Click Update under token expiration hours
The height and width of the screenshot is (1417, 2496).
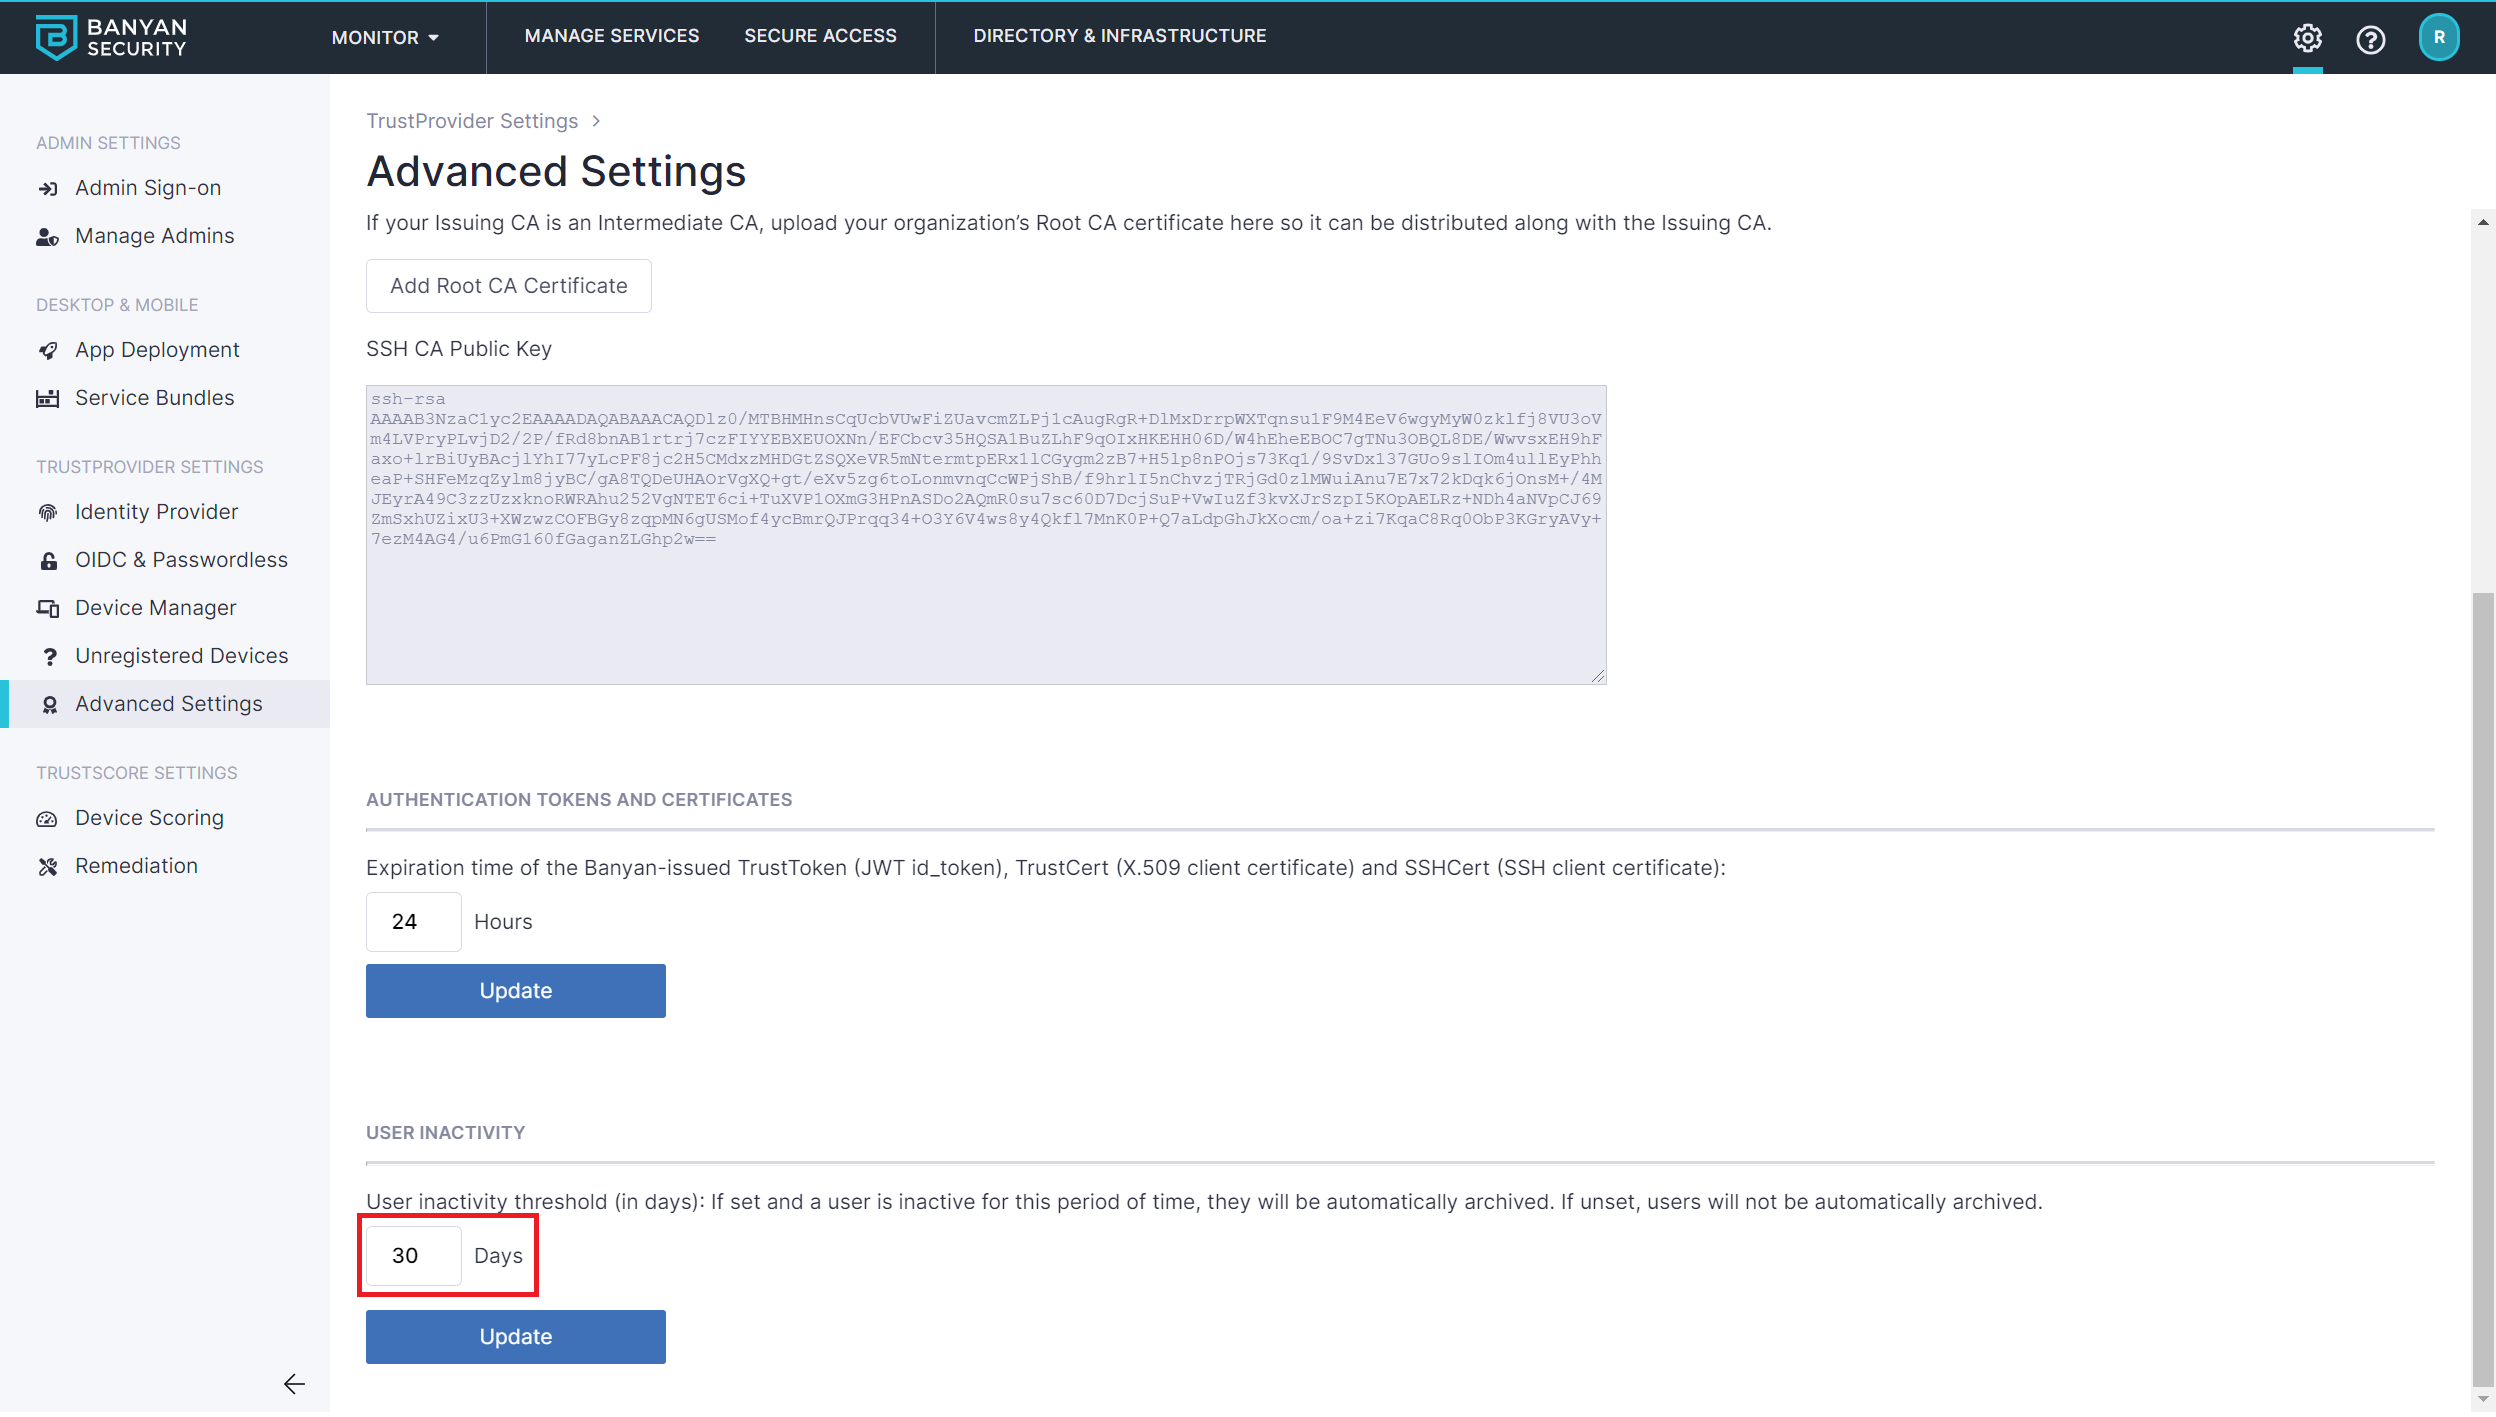515,991
